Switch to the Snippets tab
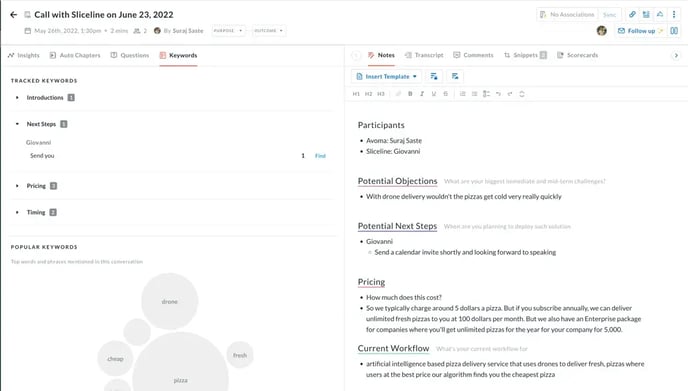This screenshot has width=688, height=391. 525,55
